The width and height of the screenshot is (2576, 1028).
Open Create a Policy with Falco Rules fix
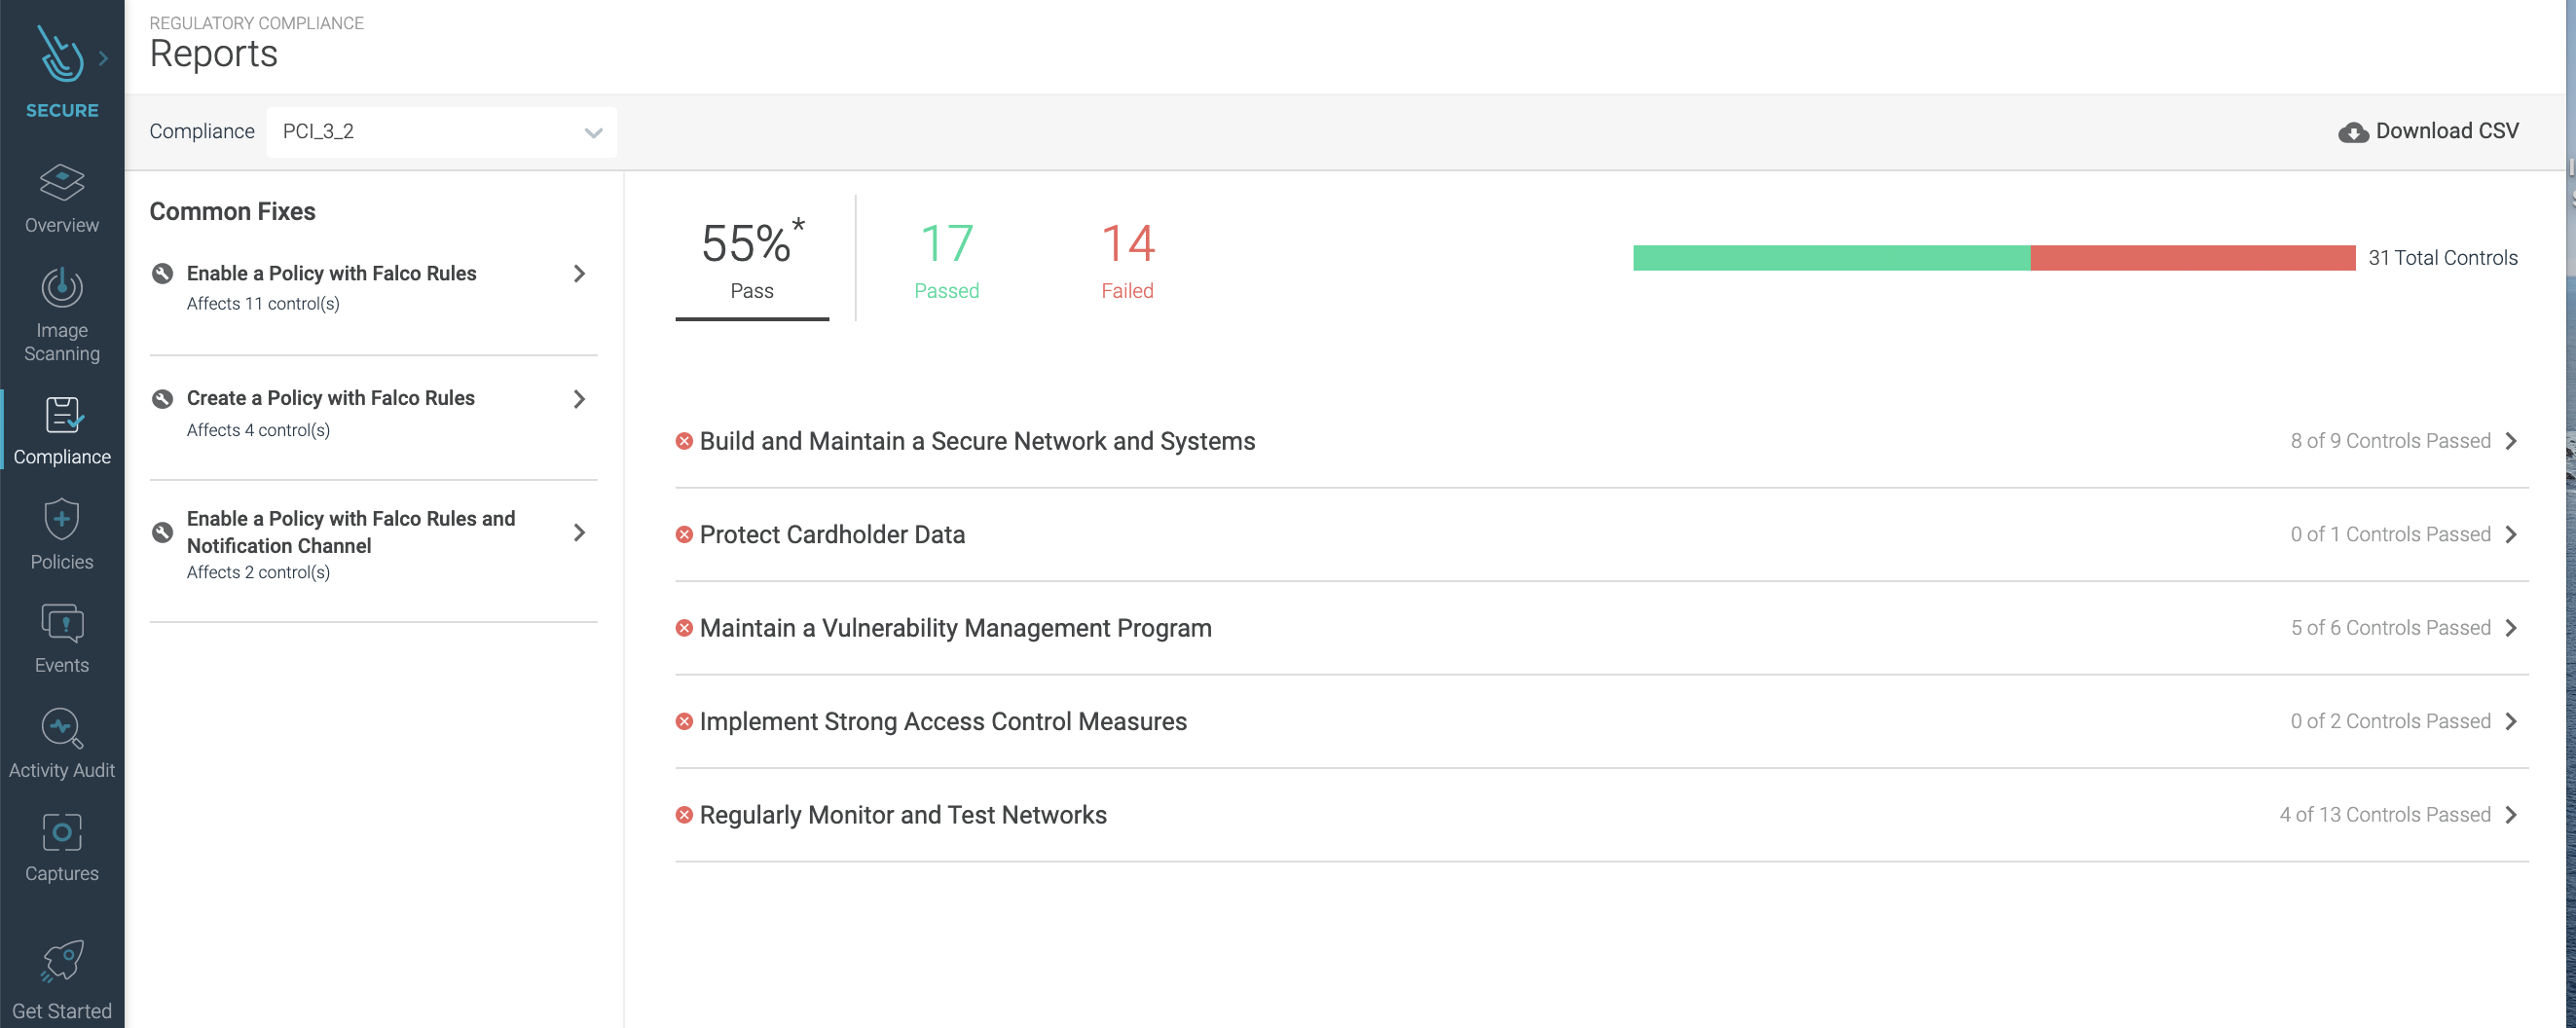pos(373,413)
